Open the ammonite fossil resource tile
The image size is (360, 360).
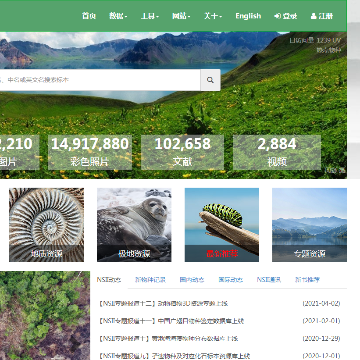[x=46, y=225]
